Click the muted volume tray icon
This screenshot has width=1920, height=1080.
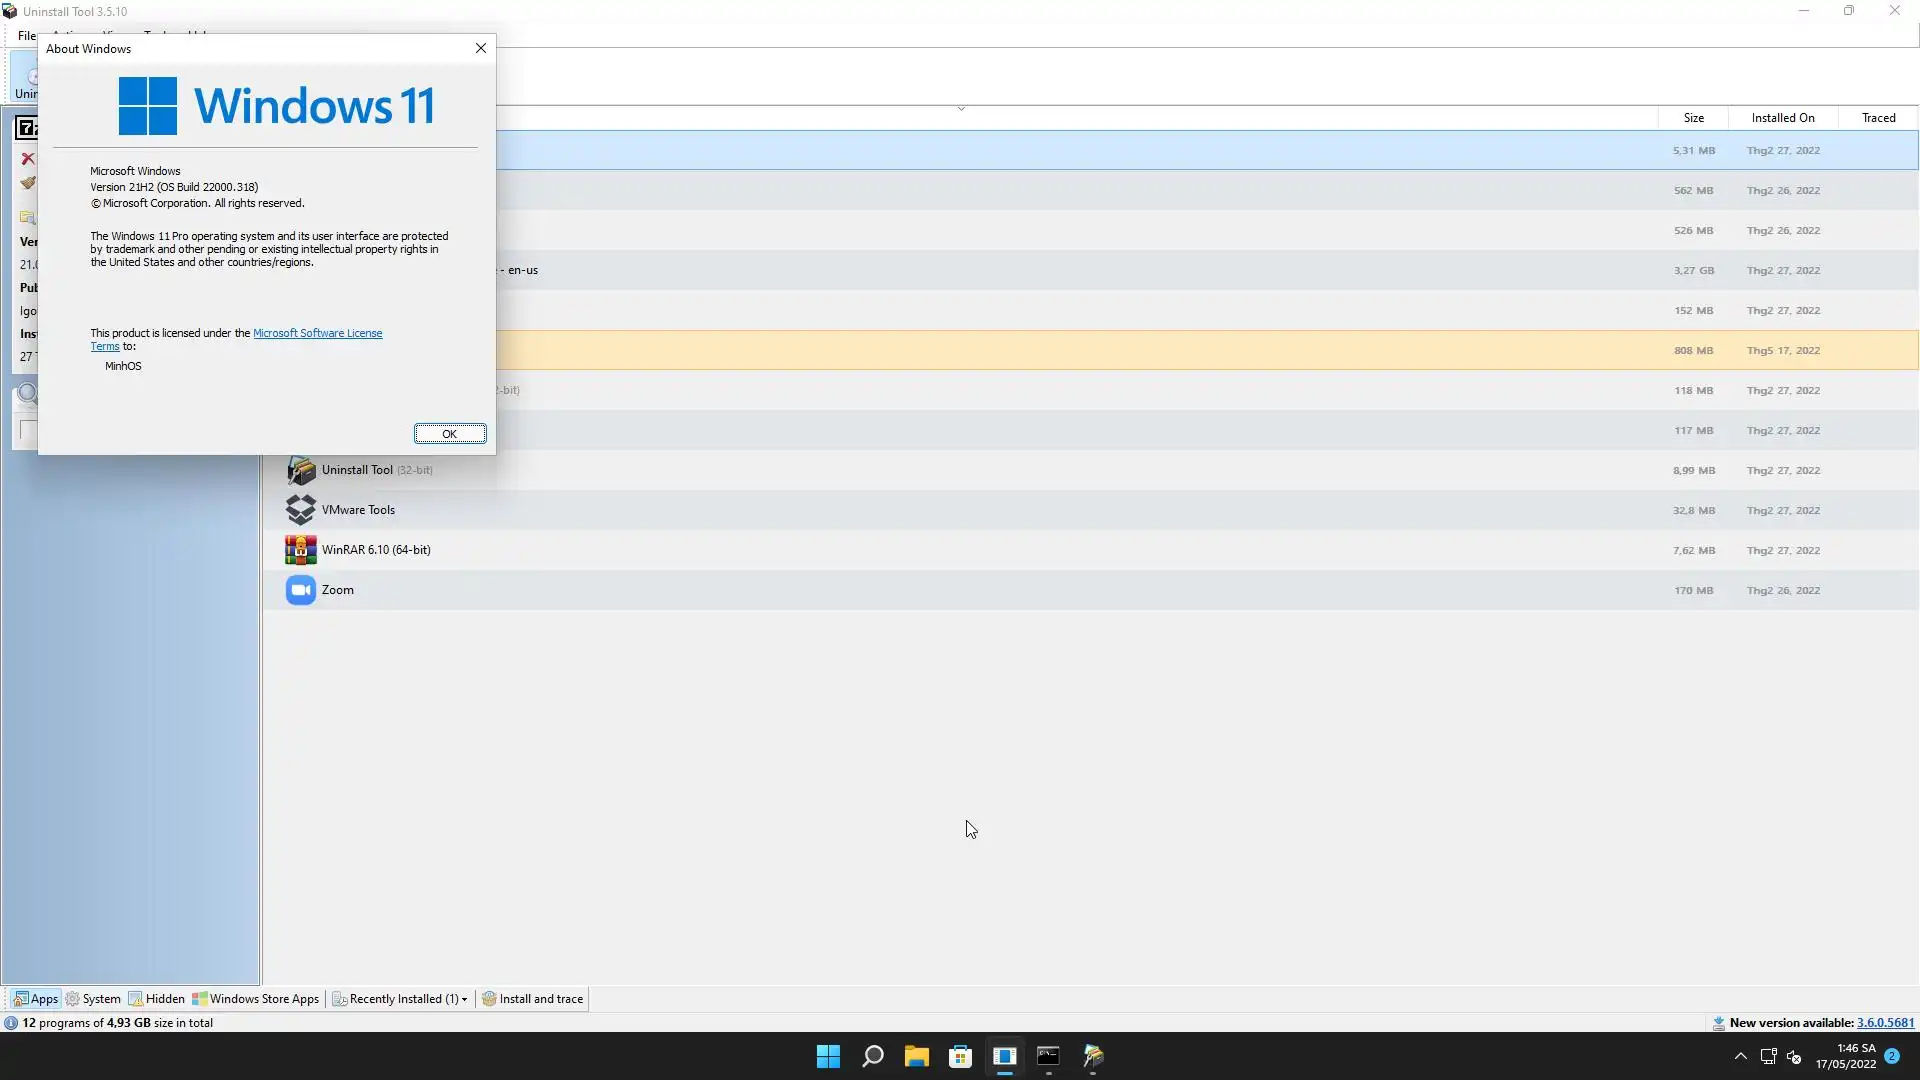pyautogui.click(x=1794, y=1057)
